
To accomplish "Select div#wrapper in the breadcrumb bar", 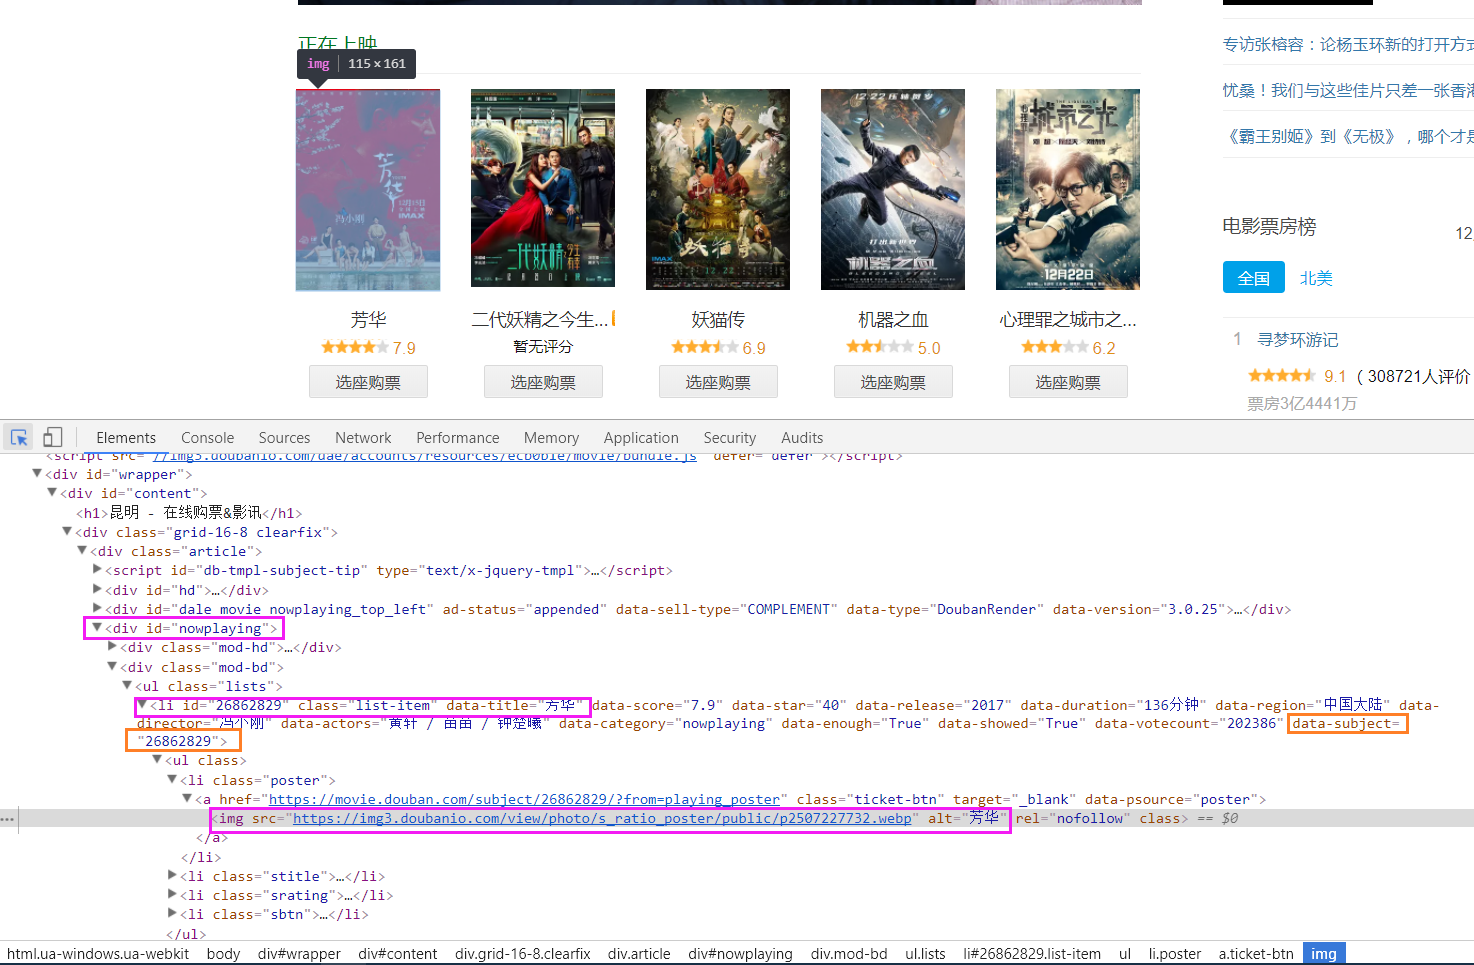I will pos(299,954).
